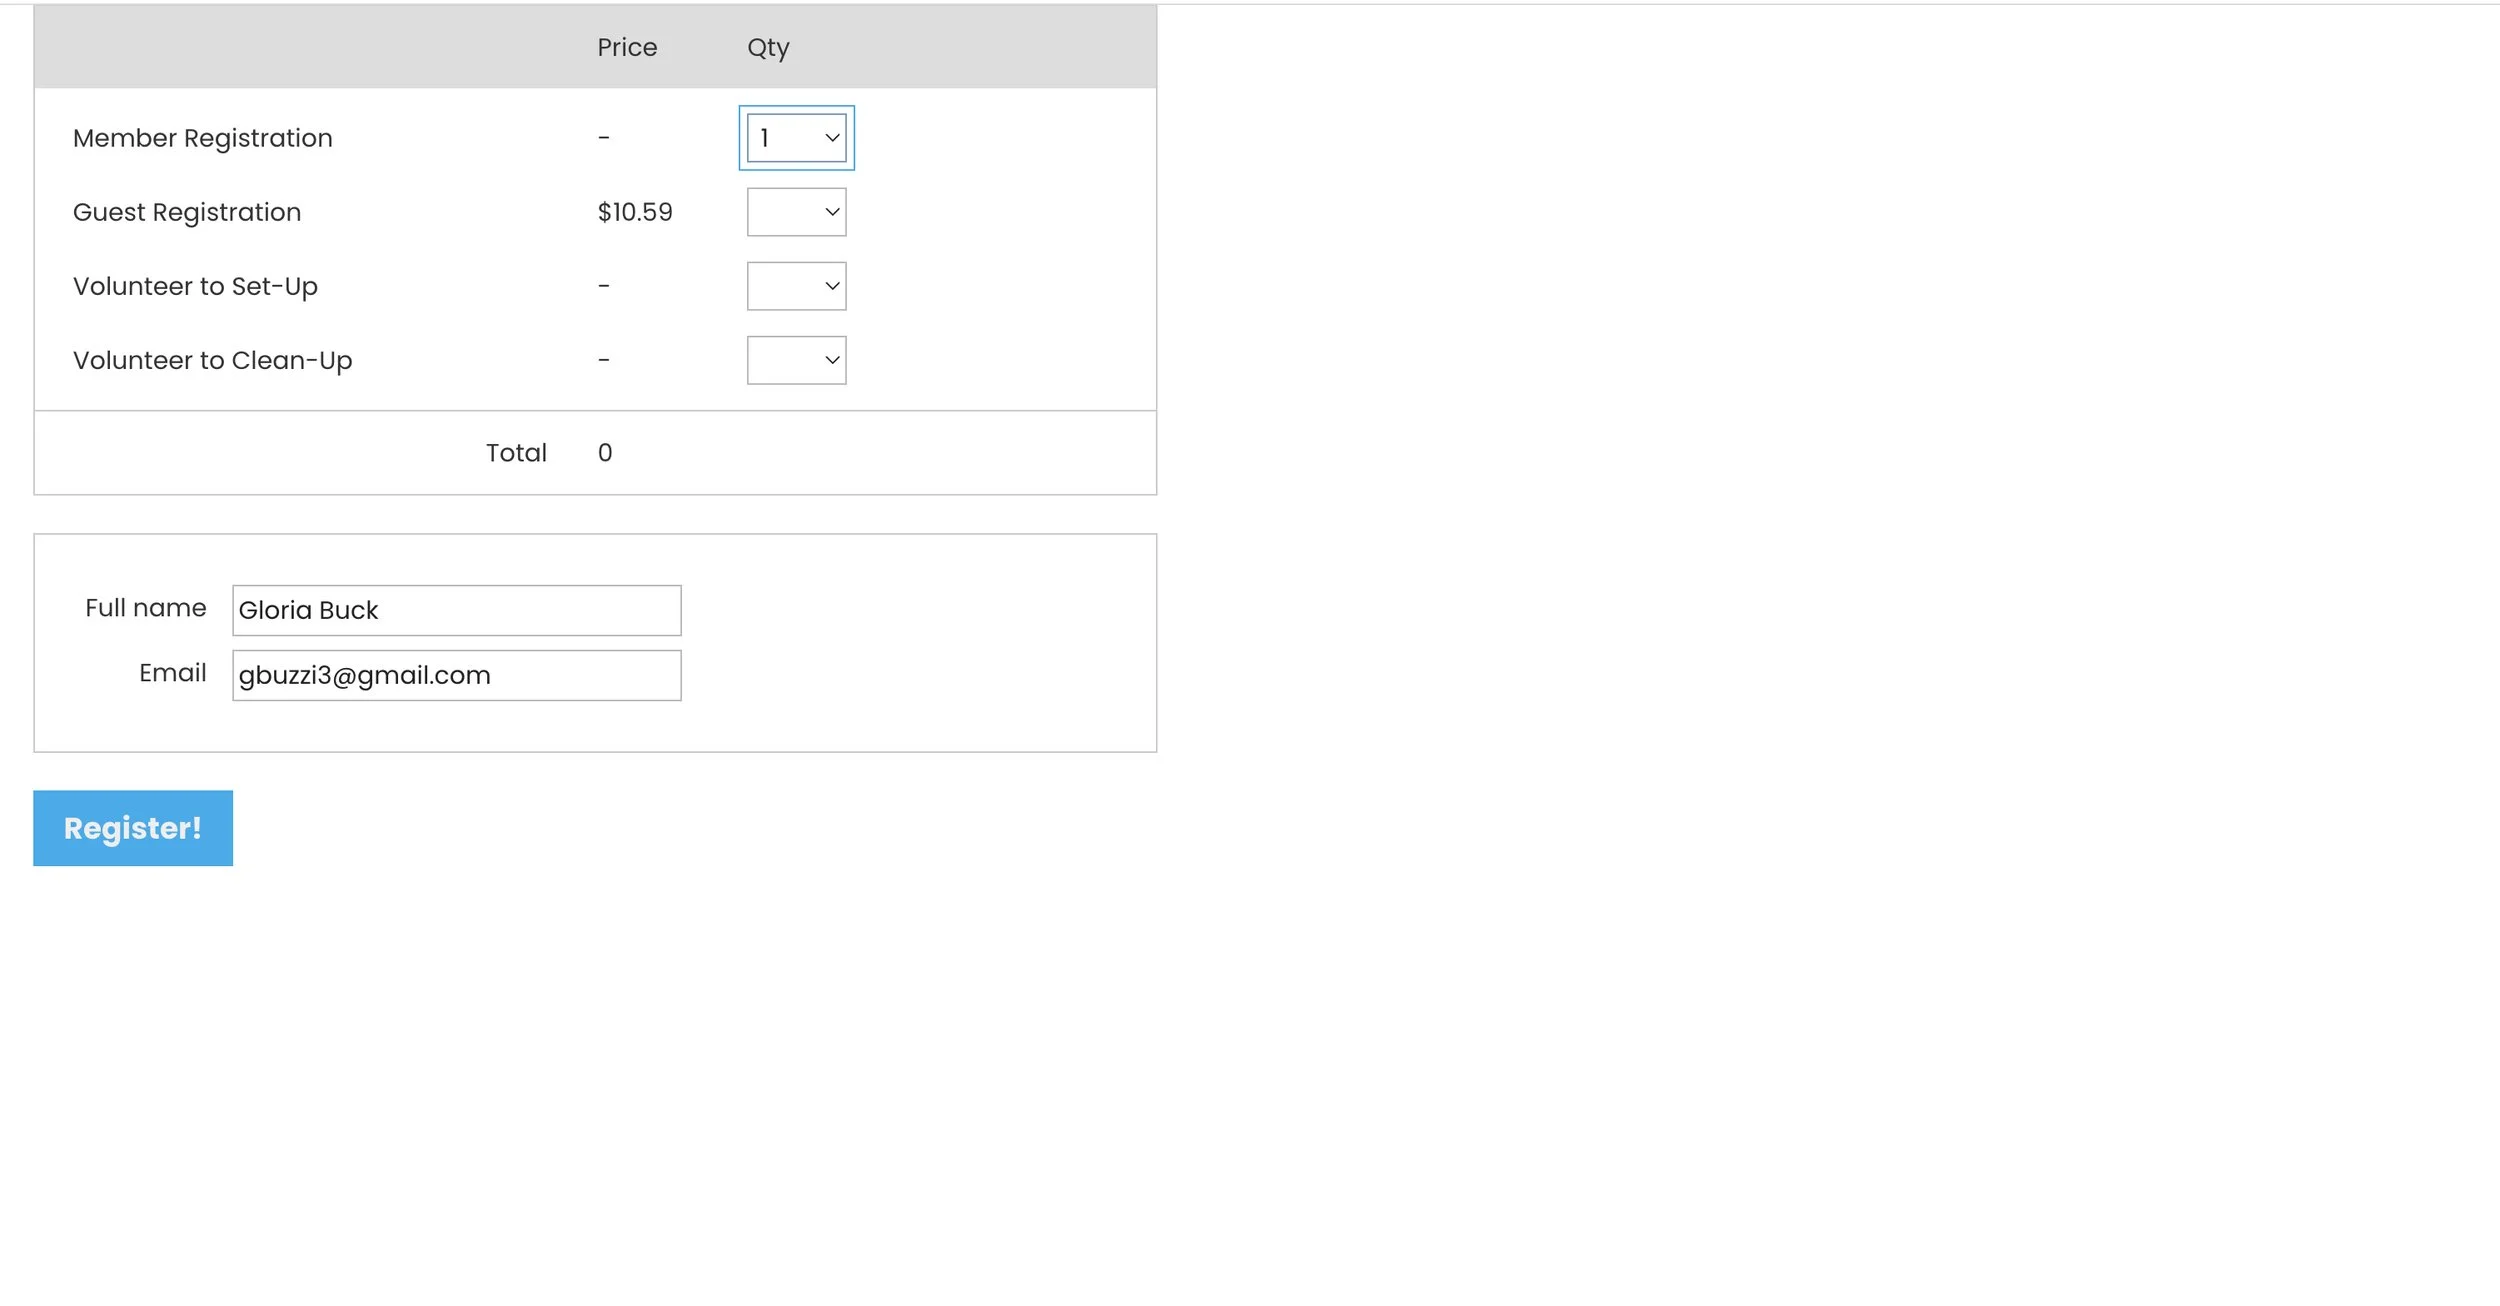
Task: Open Volunteer to Set-Up quantity selector
Action: click(x=796, y=286)
